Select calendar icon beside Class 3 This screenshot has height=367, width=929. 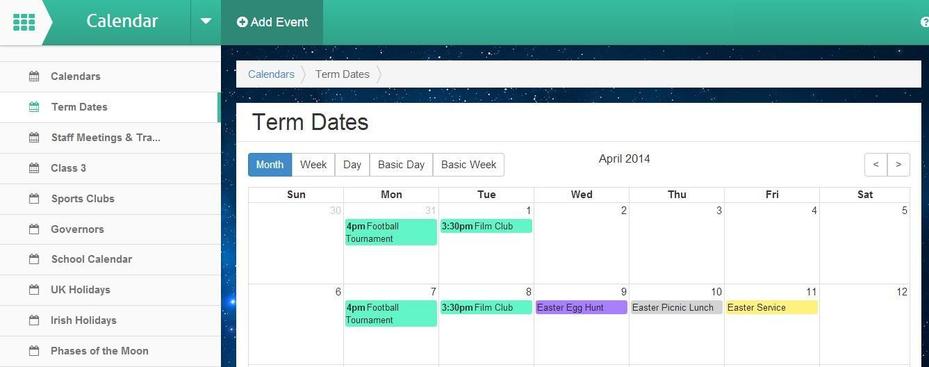(x=34, y=168)
